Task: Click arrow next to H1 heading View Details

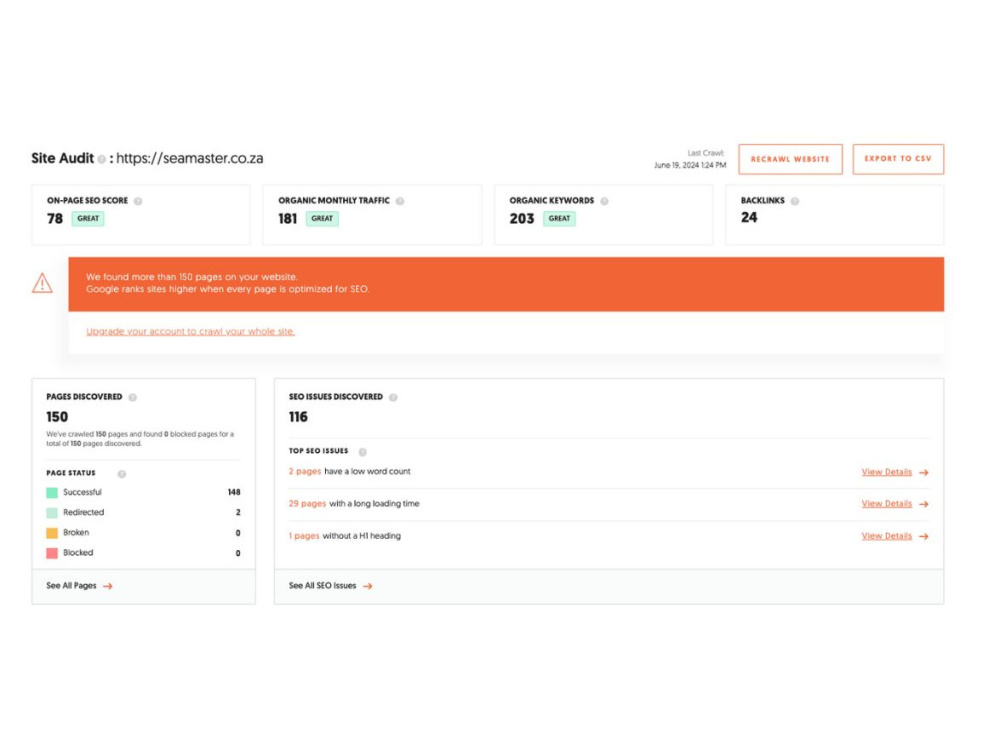Action: tap(923, 536)
